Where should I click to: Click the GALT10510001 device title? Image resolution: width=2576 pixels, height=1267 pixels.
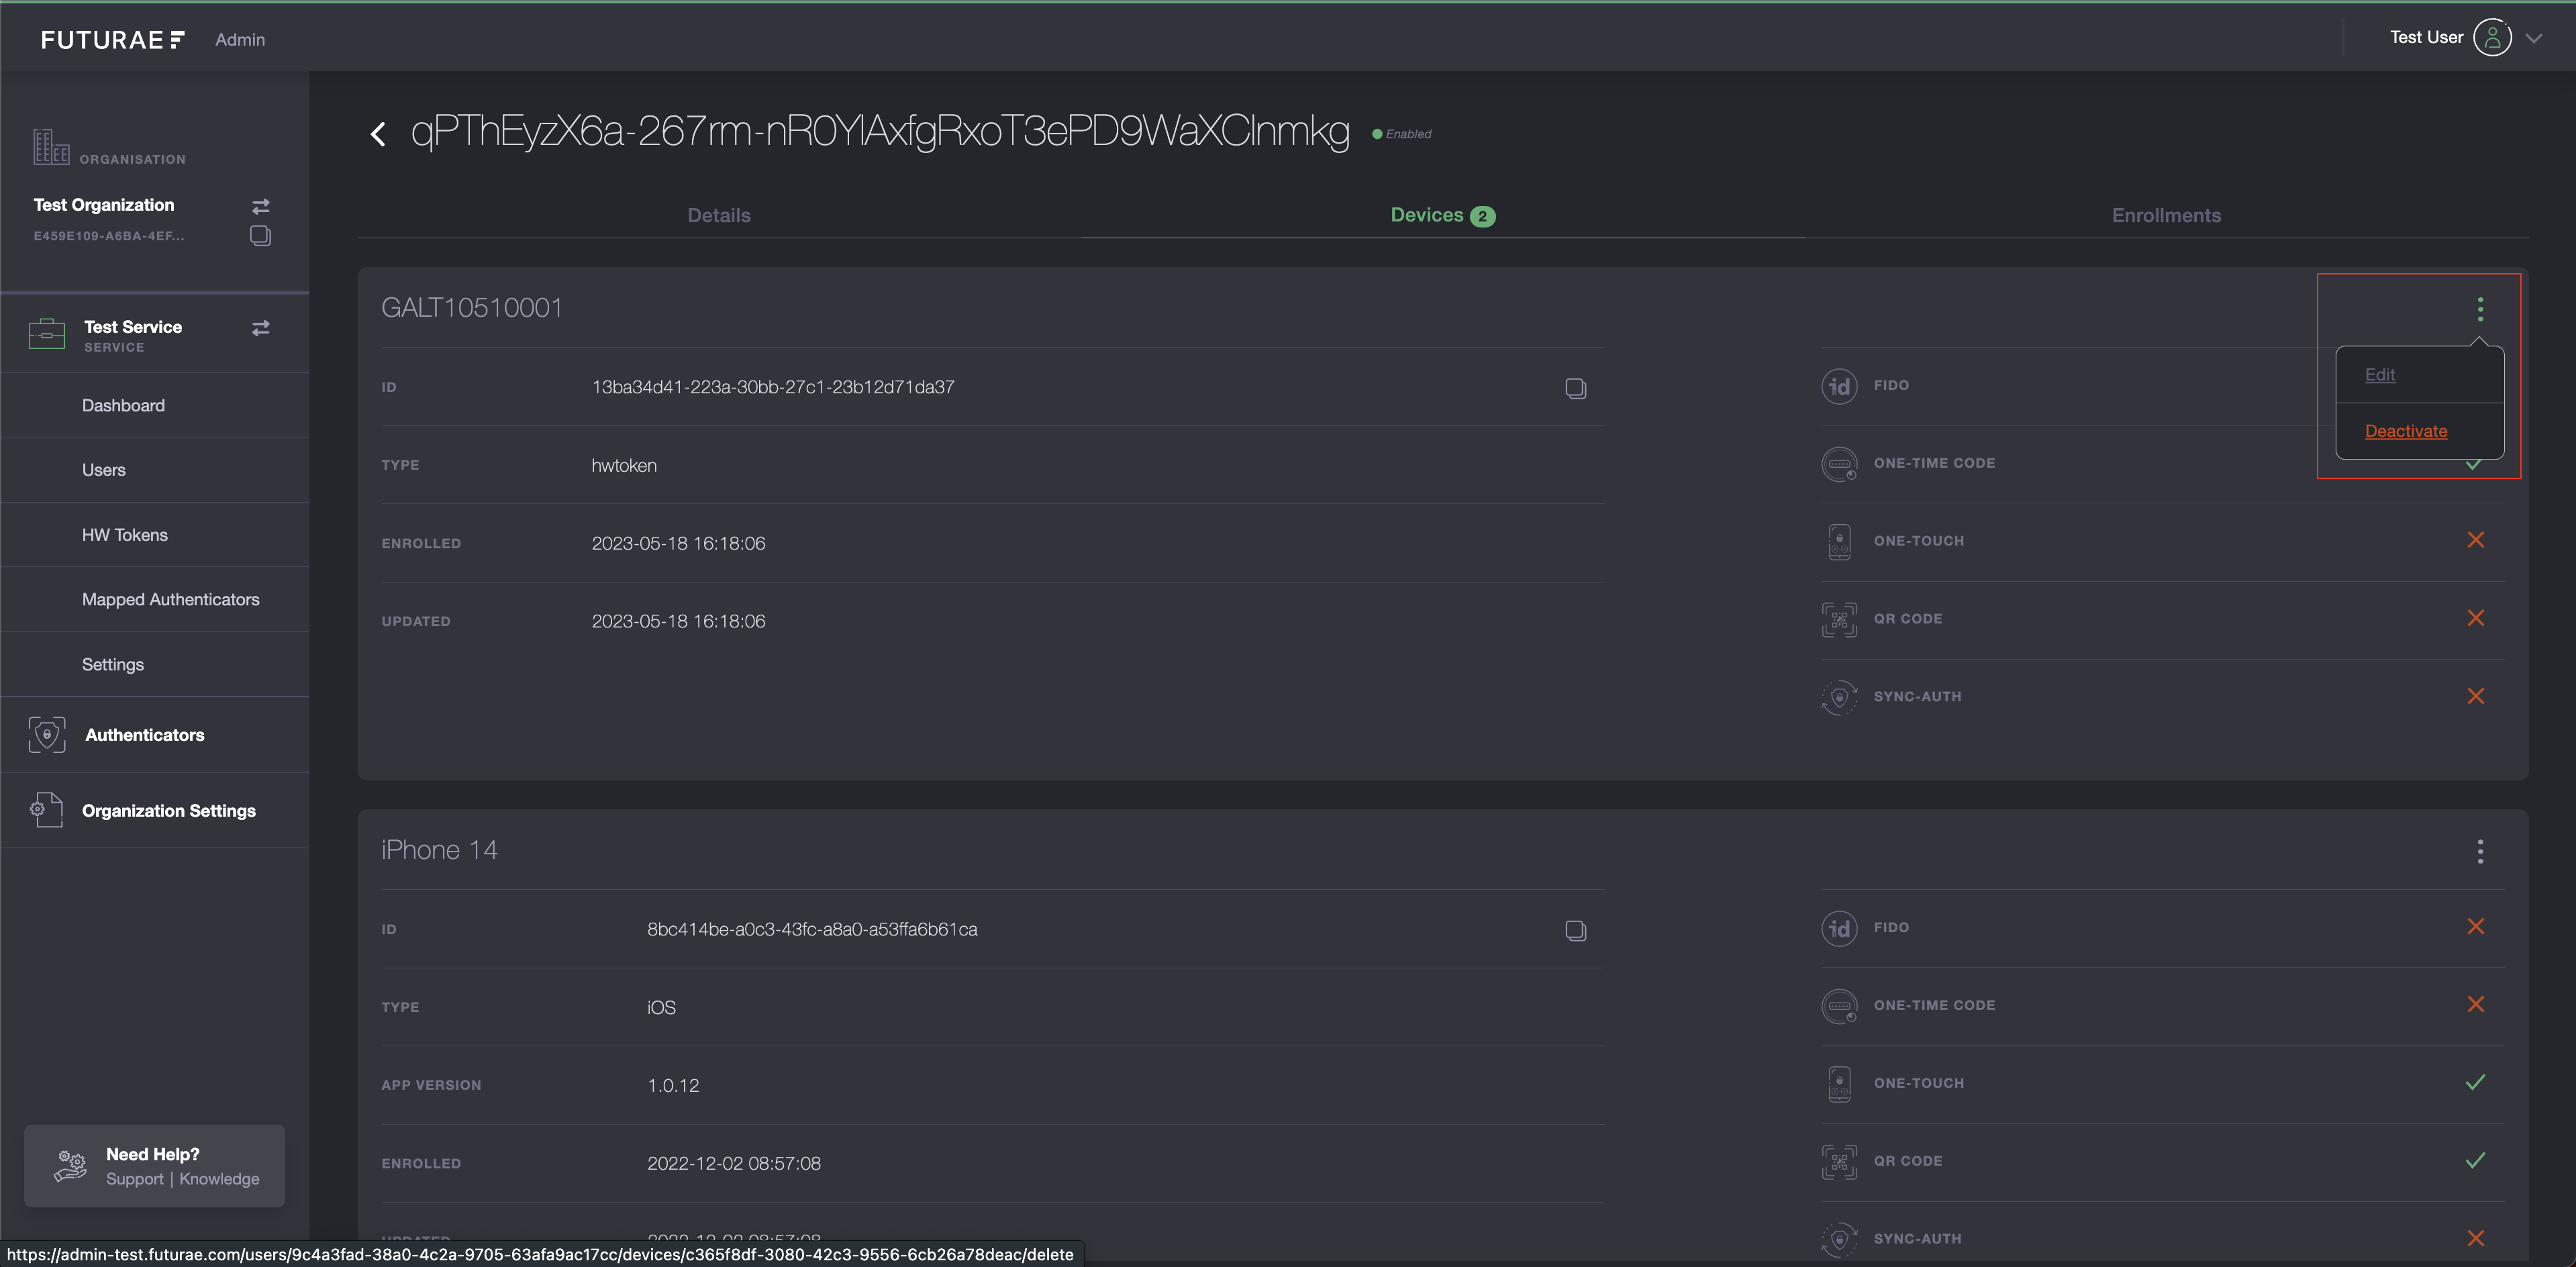(x=472, y=307)
